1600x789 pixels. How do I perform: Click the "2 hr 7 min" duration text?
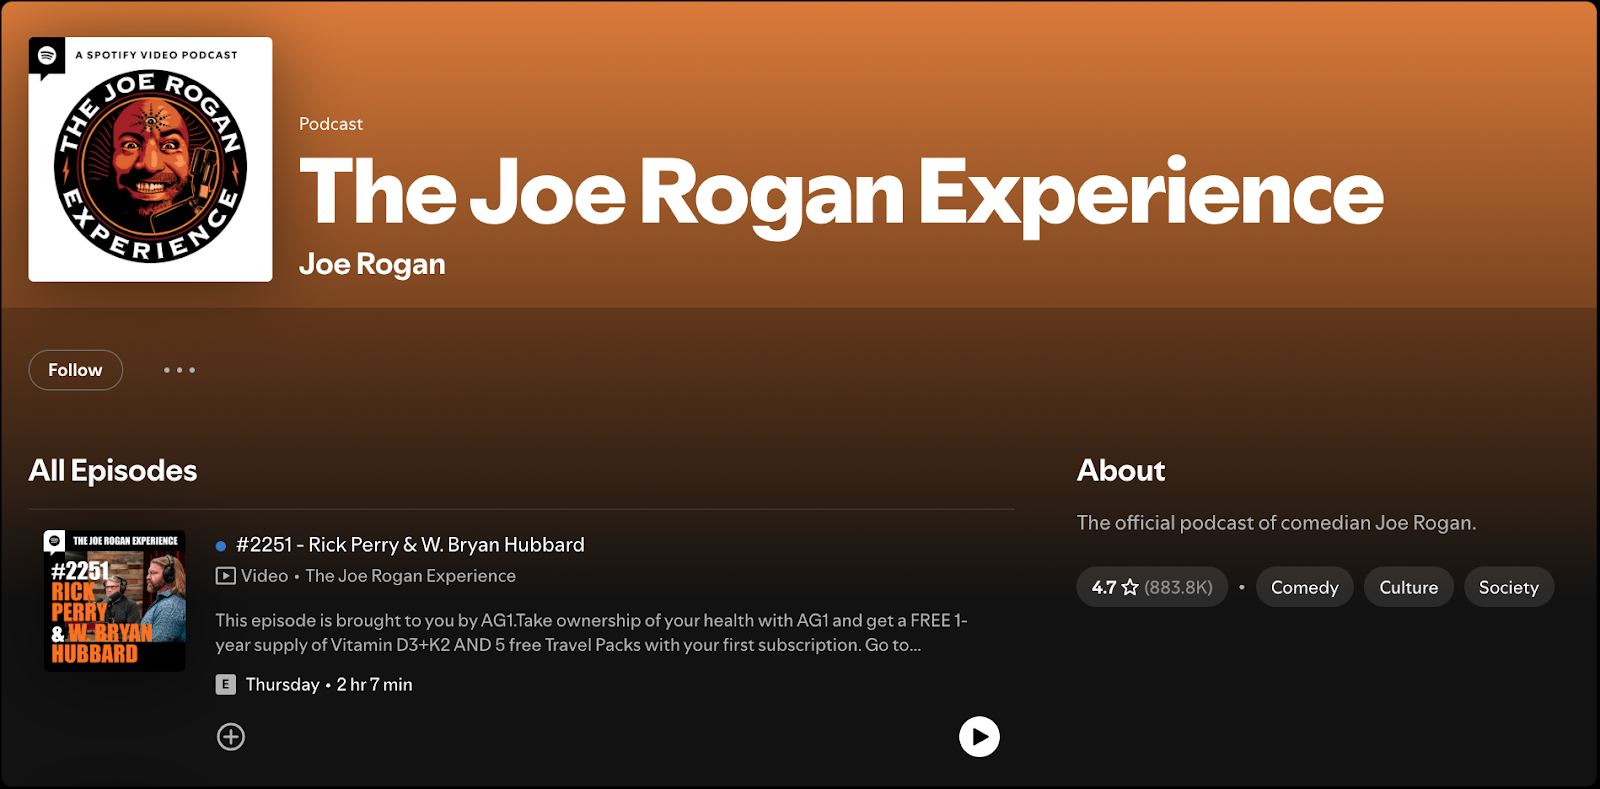click(374, 685)
